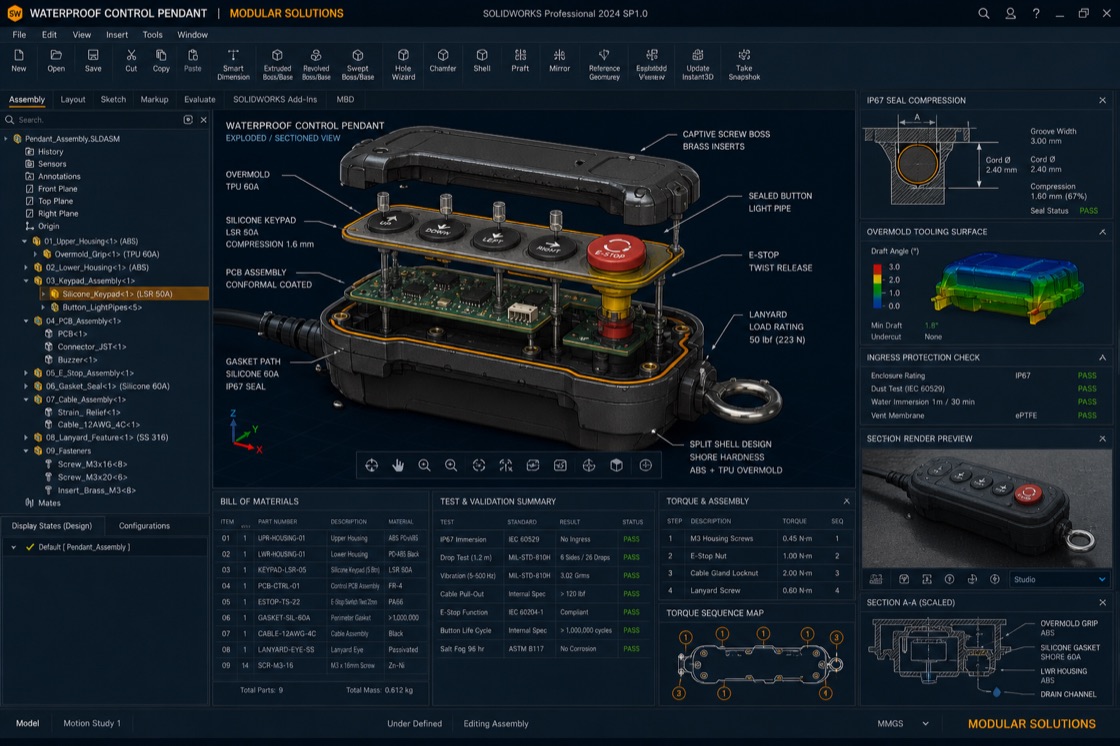1120x746 pixels.
Task: Close the Section Render Preview panel
Action: [1102, 439]
